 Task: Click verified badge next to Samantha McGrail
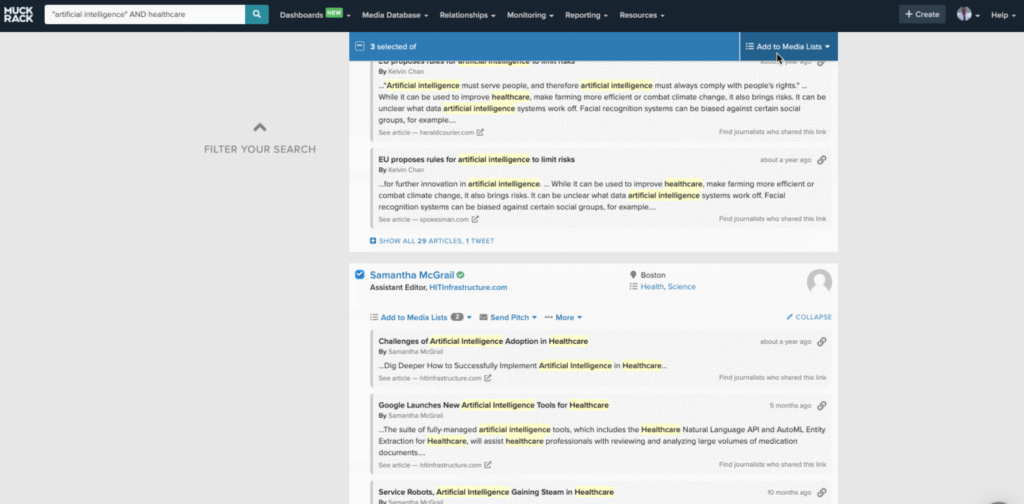point(460,276)
